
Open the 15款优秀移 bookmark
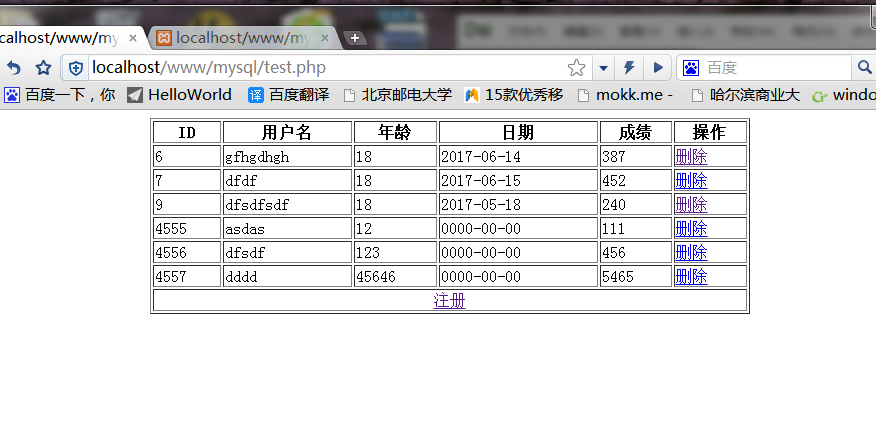513,95
